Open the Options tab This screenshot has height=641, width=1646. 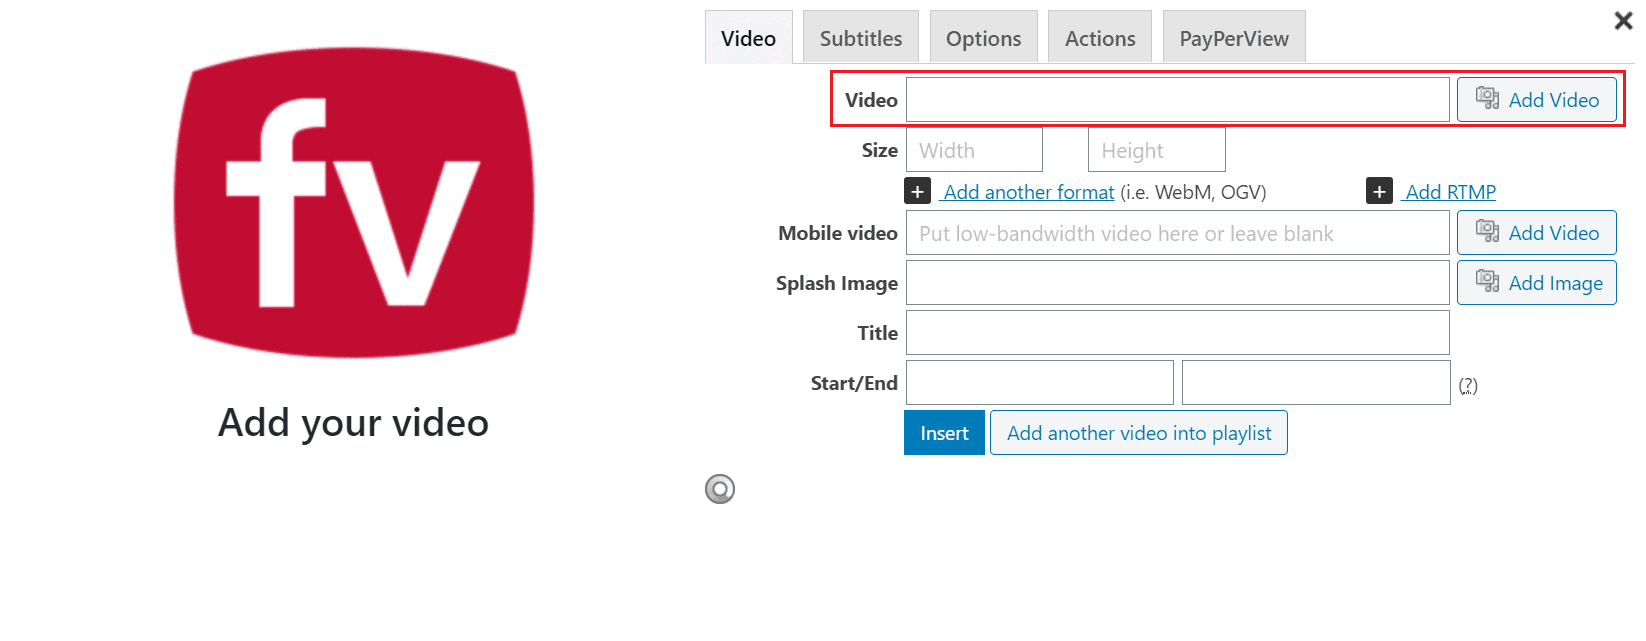[x=984, y=38]
